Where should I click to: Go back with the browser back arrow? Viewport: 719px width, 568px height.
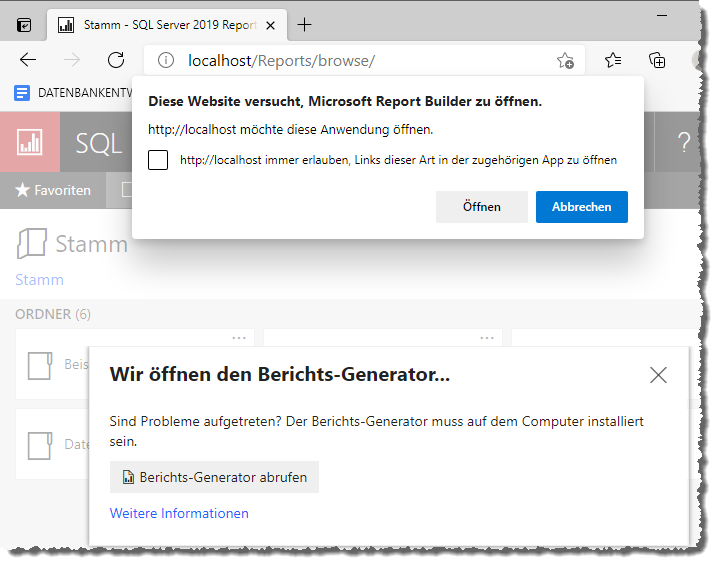28,60
